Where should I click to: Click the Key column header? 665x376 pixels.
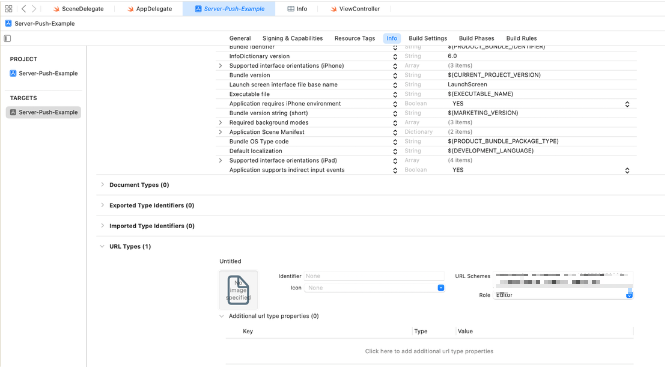tap(248, 331)
